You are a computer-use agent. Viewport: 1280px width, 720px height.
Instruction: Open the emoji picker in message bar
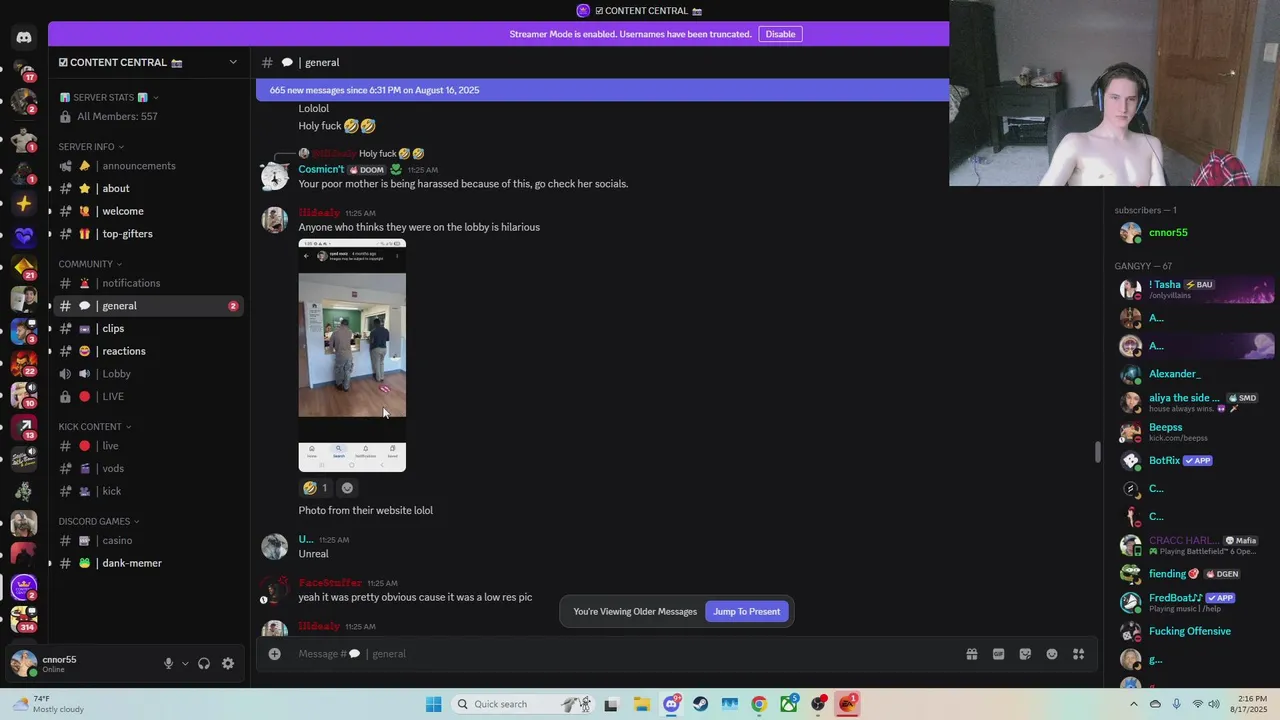[x=1052, y=654]
